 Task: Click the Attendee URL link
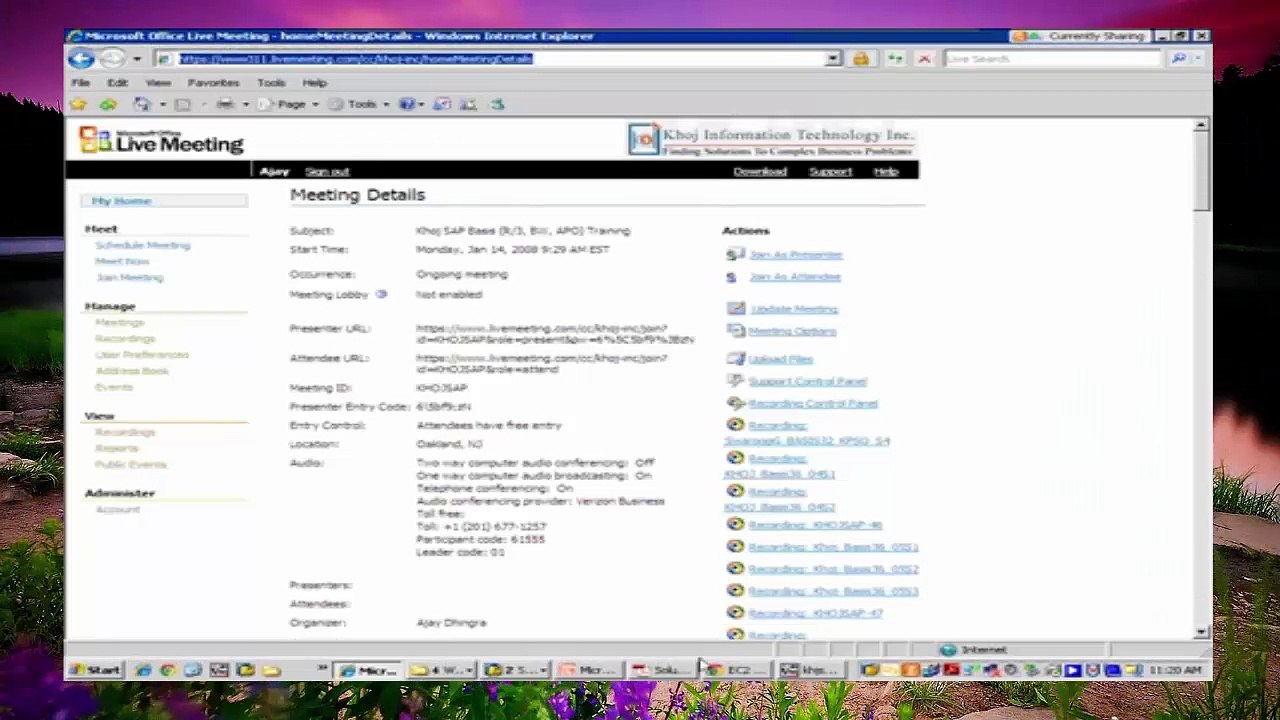click(x=542, y=363)
